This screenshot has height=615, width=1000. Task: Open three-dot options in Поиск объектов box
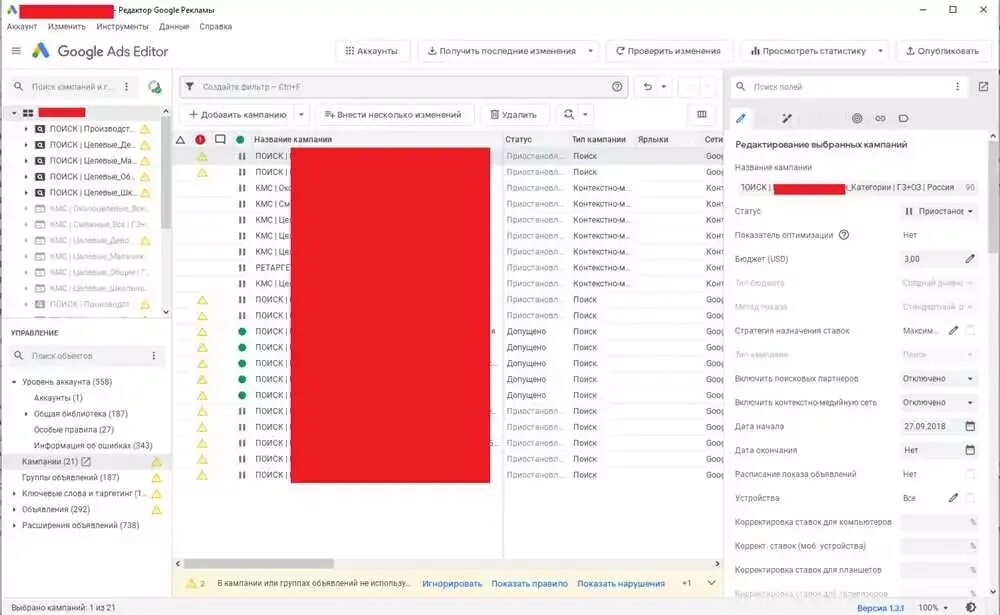click(x=154, y=355)
